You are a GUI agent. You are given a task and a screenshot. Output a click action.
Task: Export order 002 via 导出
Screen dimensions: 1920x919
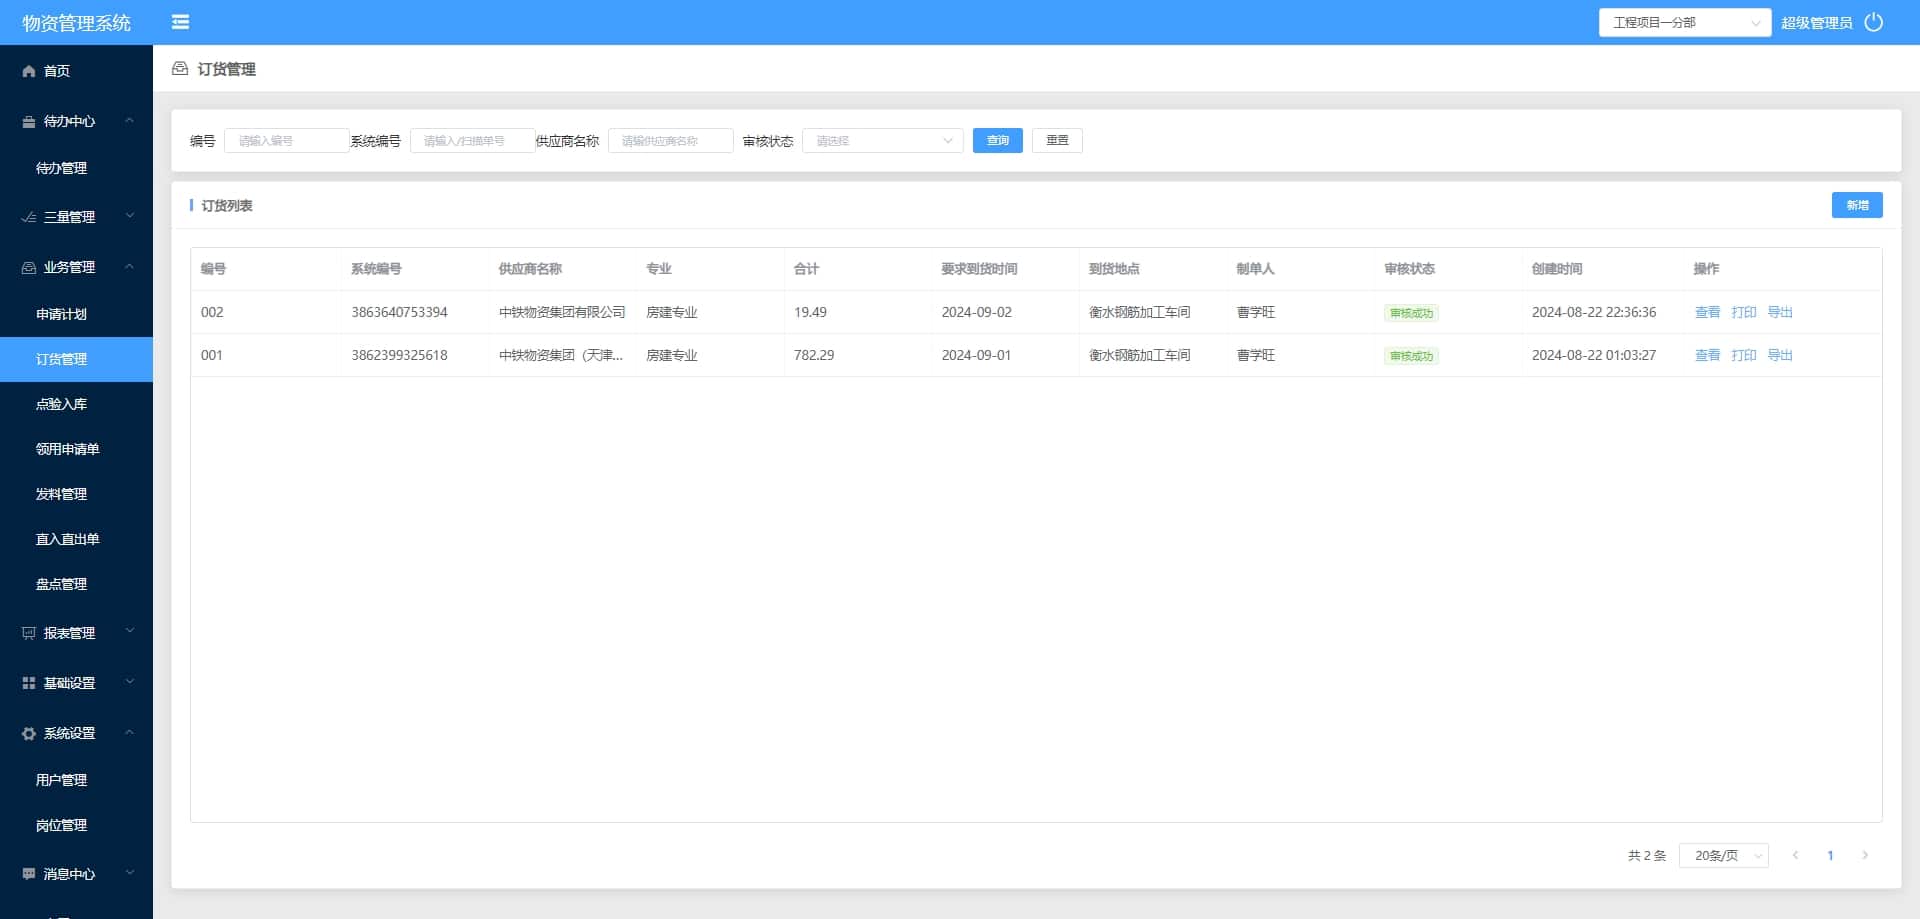(x=1779, y=312)
